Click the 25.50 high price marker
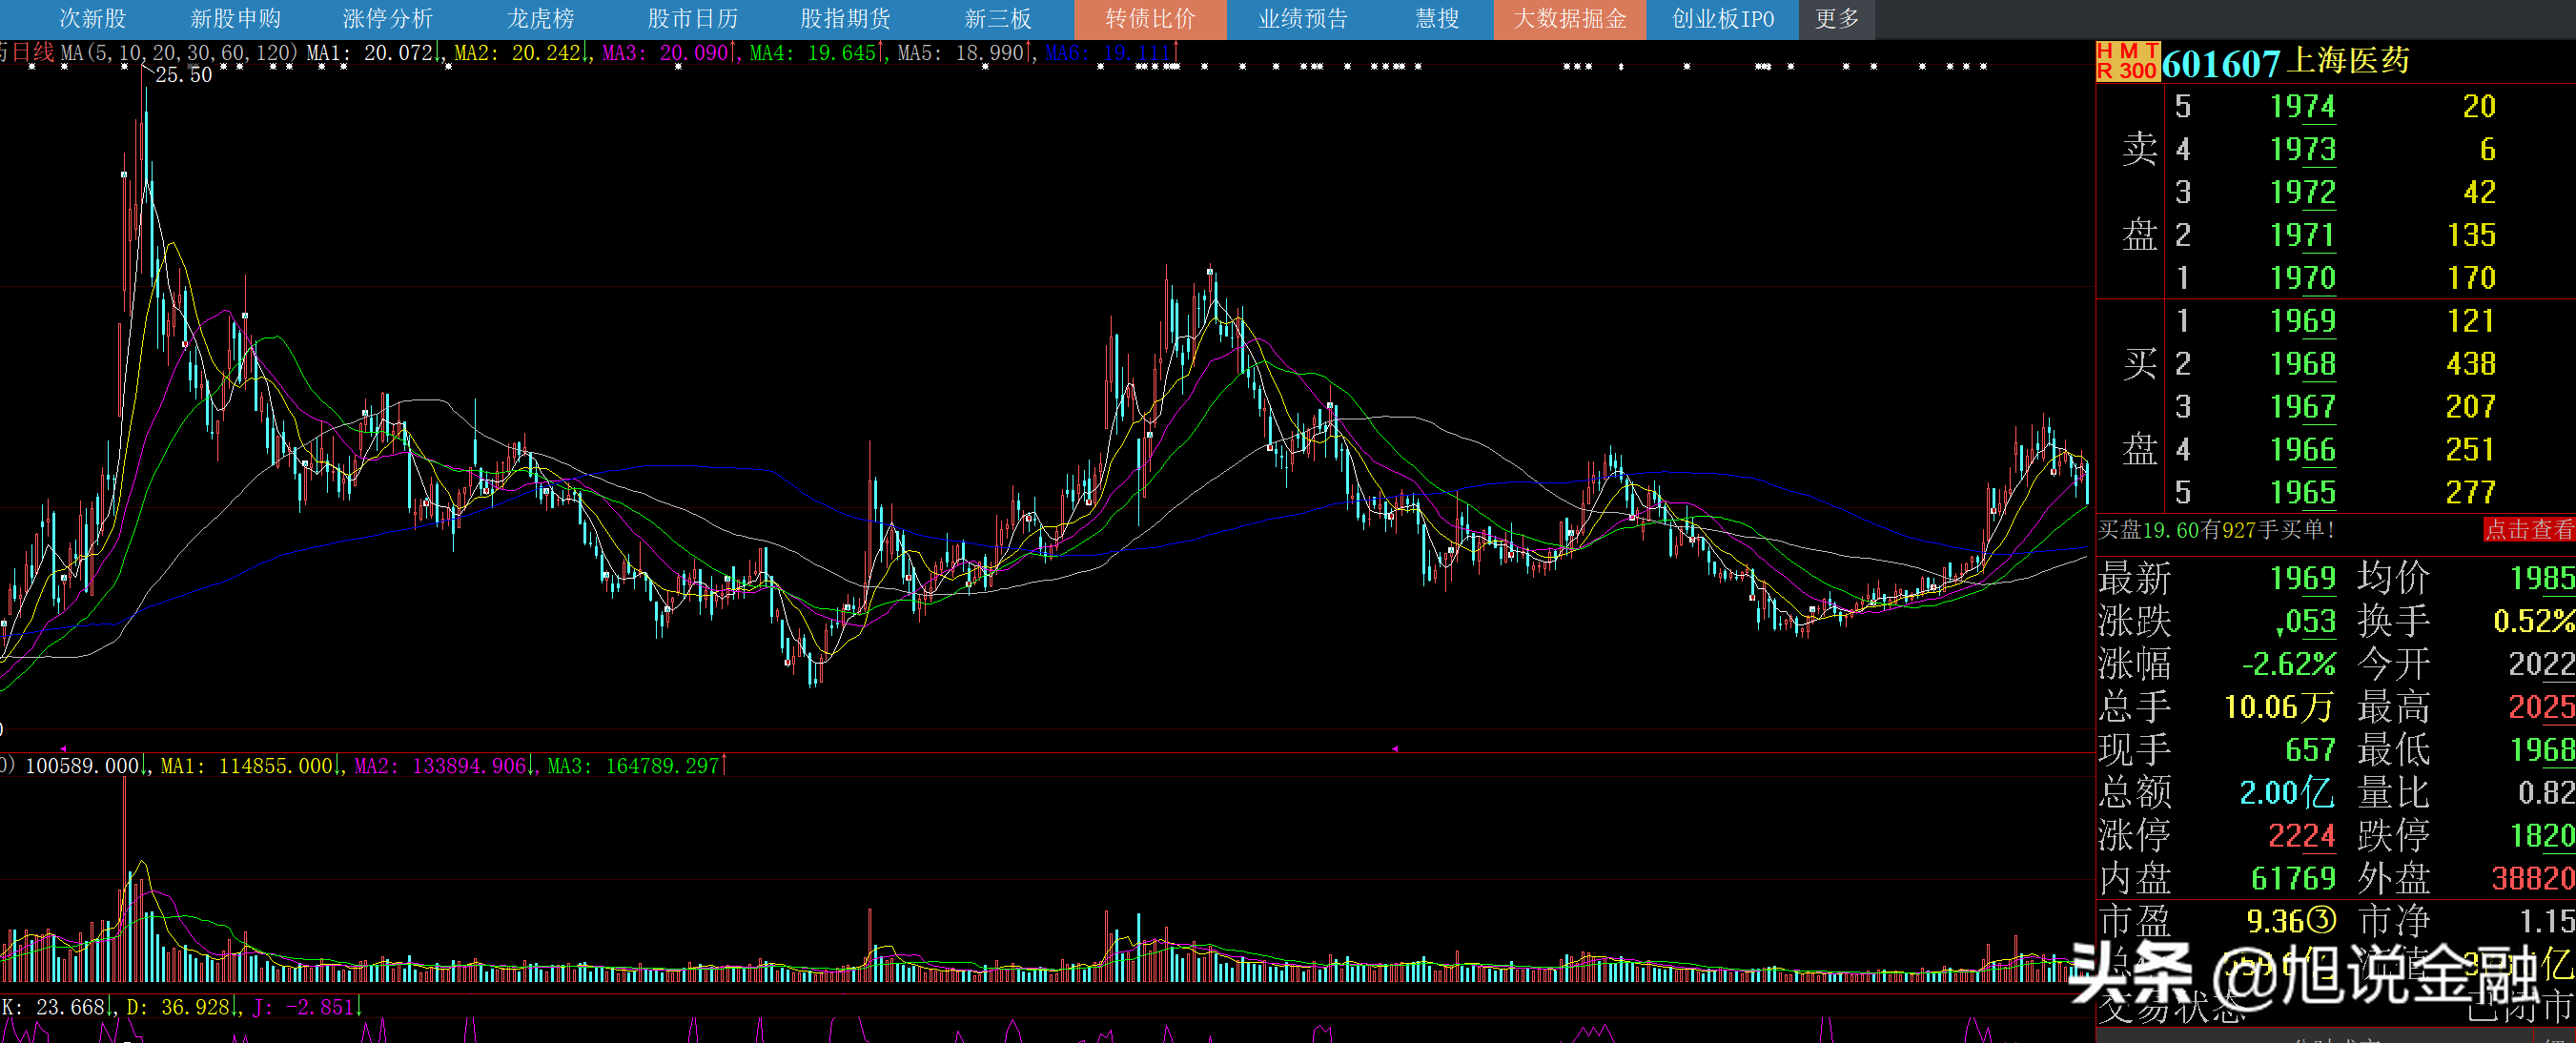Screen dimensions: 2576x1043 (184, 75)
